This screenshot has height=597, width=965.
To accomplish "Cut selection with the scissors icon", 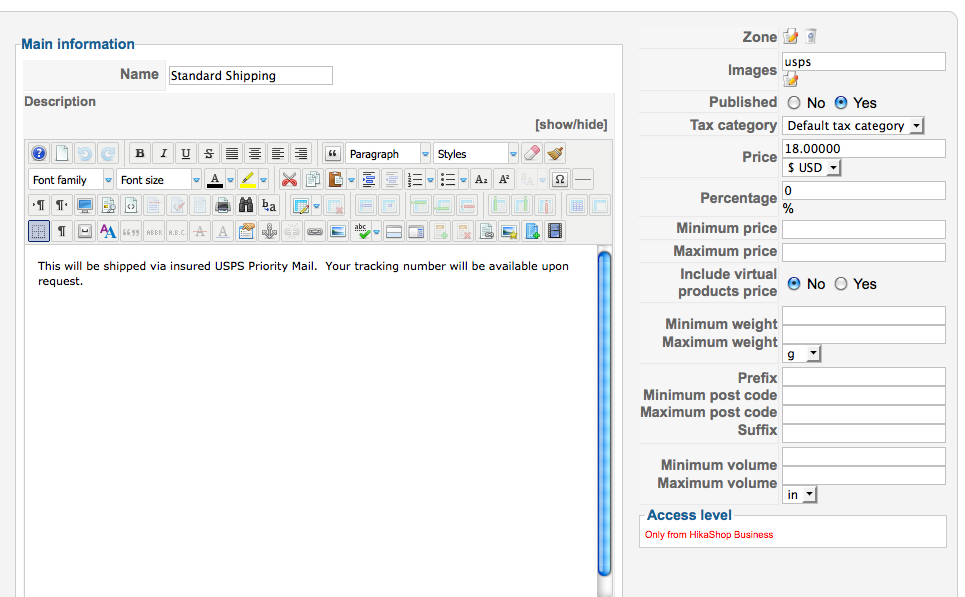I will pyautogui.click(x=289, y=180).
